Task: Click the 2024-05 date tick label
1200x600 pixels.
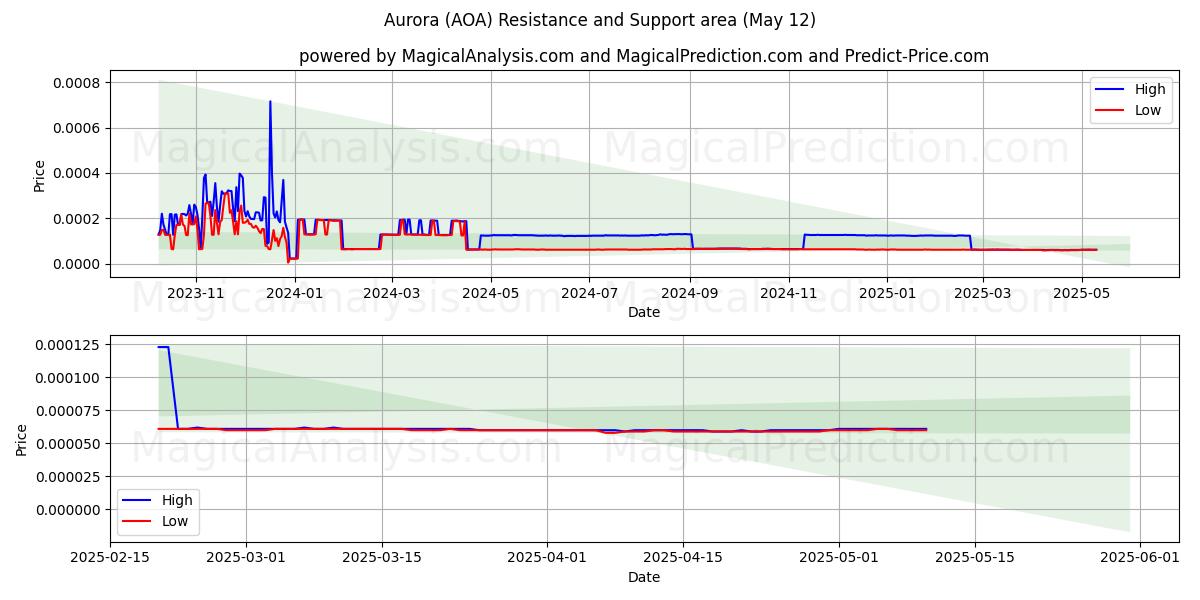Action: tap(491, 293)
